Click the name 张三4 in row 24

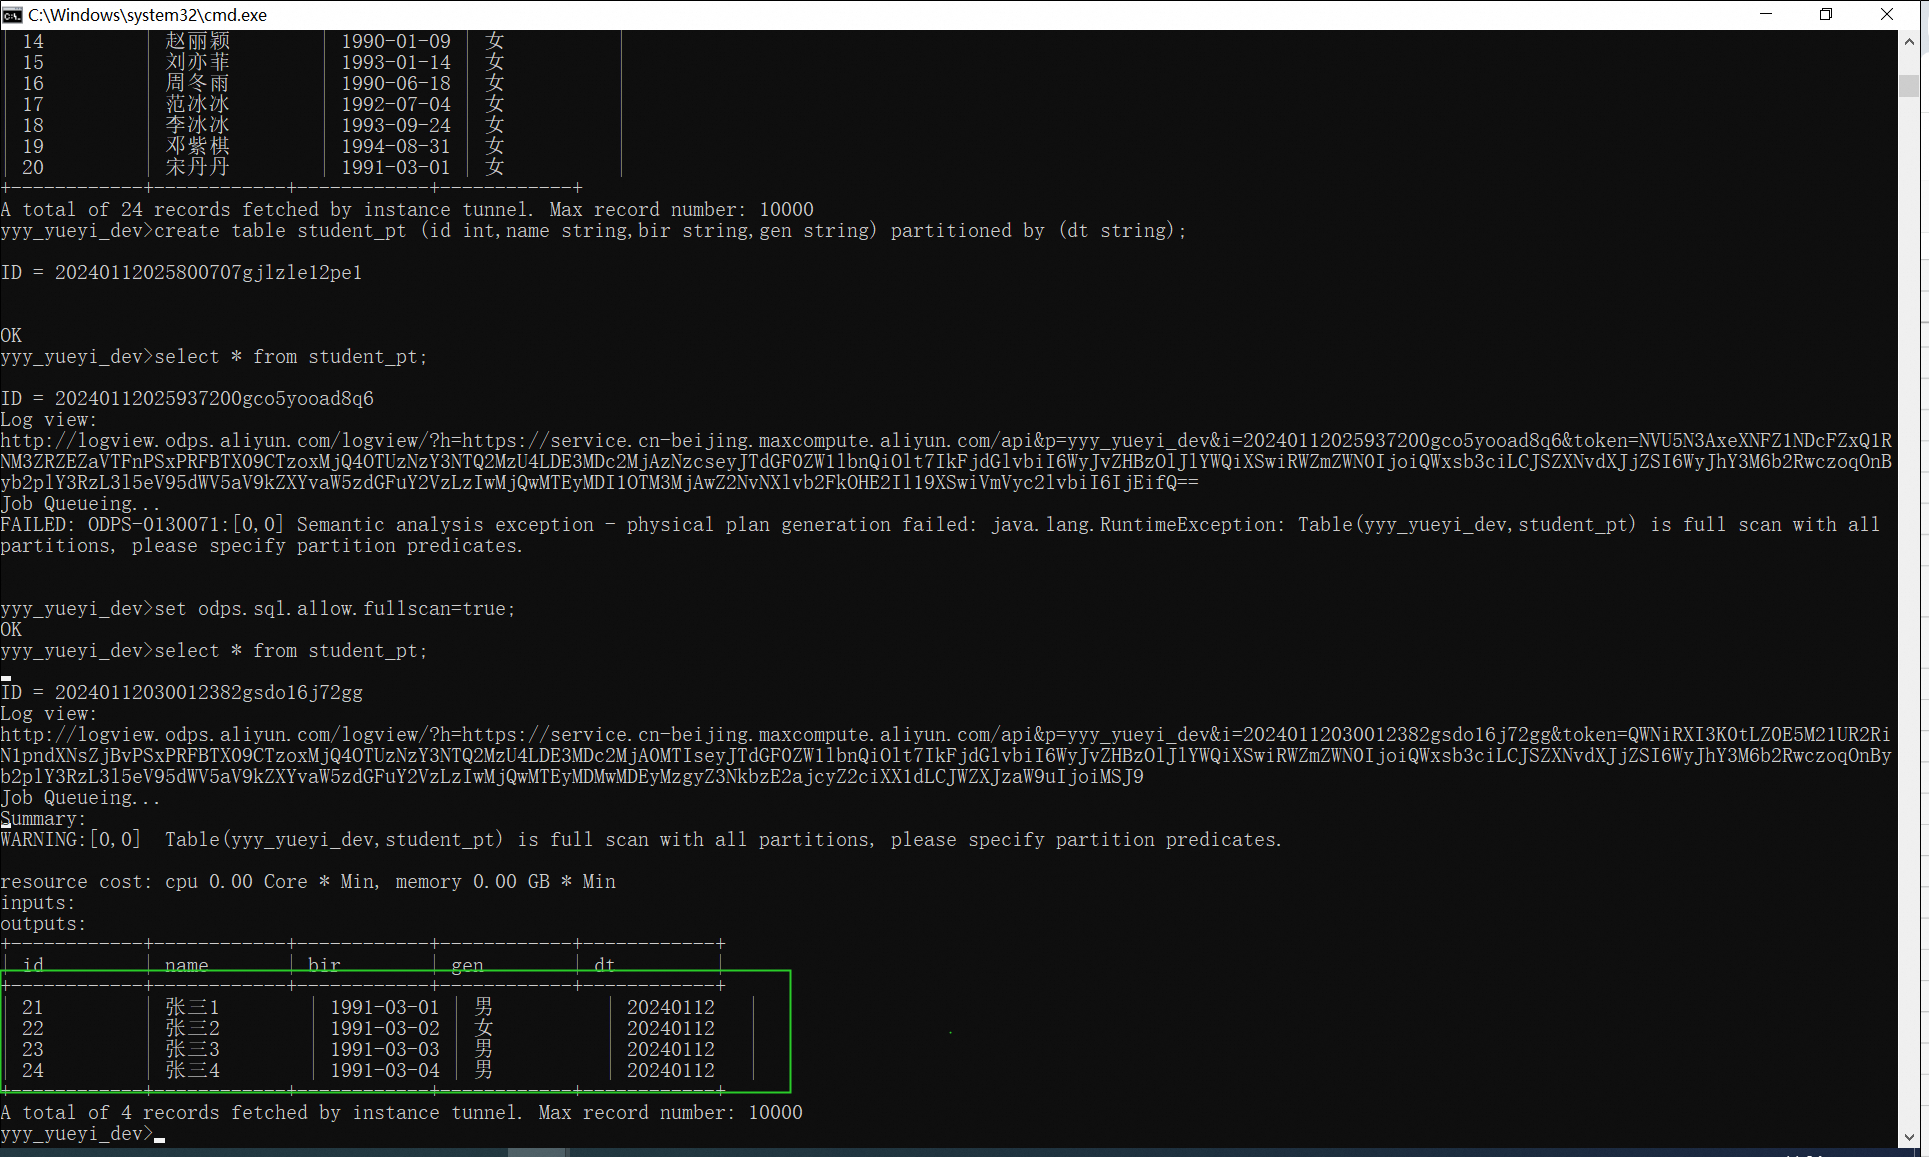192,1070
